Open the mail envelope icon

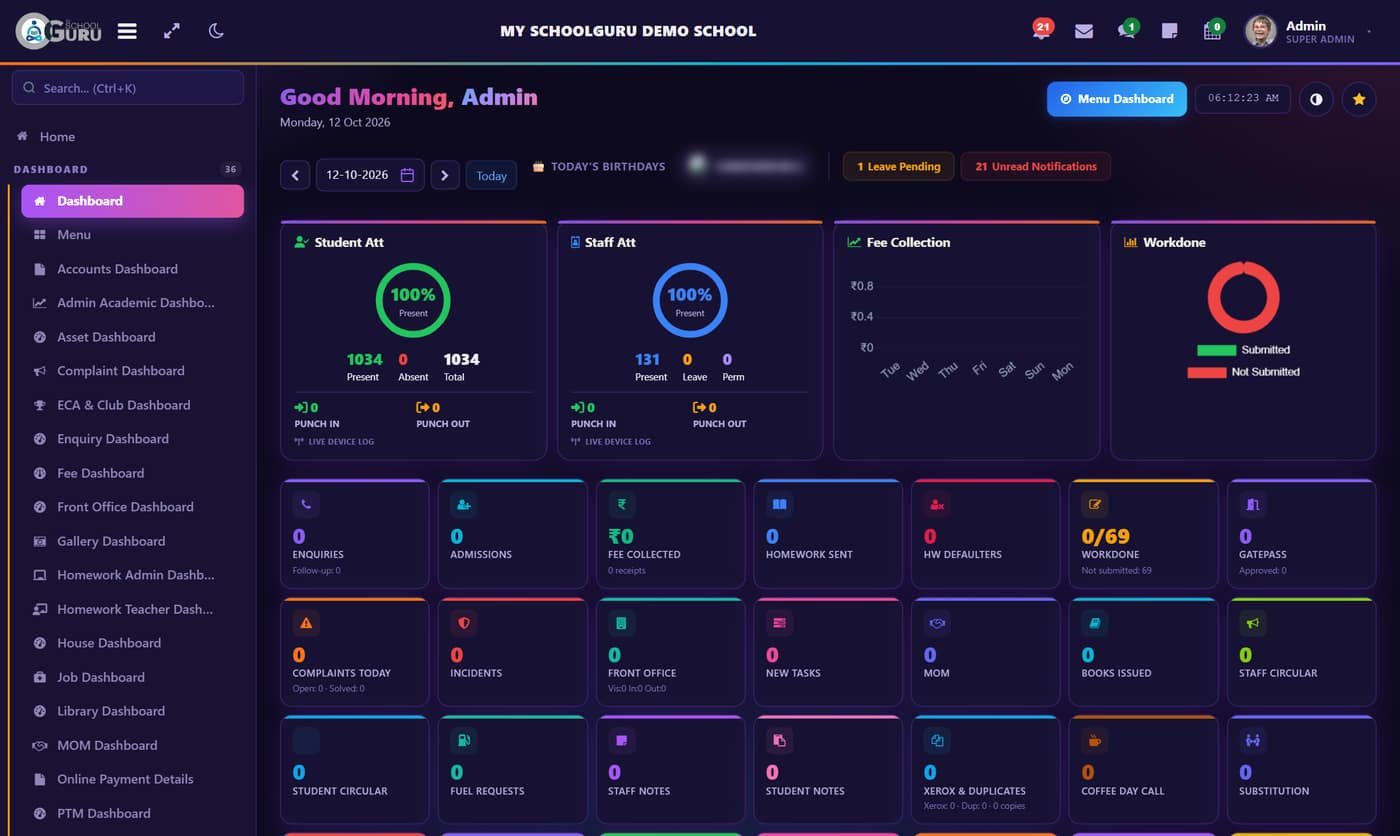point(1084,31)
